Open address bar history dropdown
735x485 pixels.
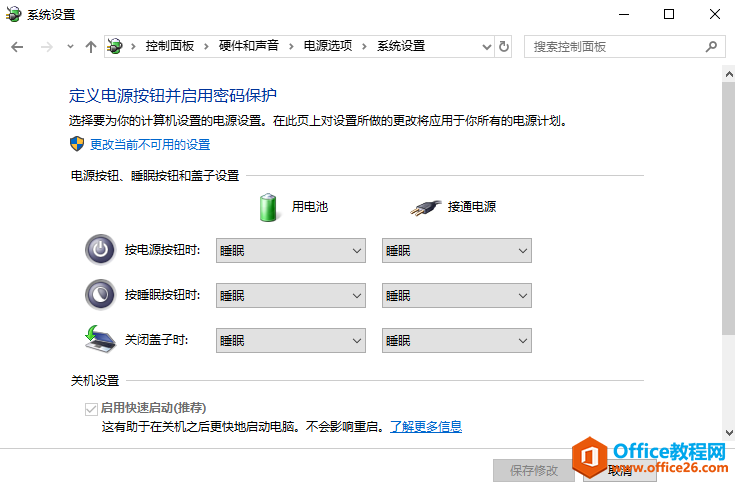(x=487, y=47)
